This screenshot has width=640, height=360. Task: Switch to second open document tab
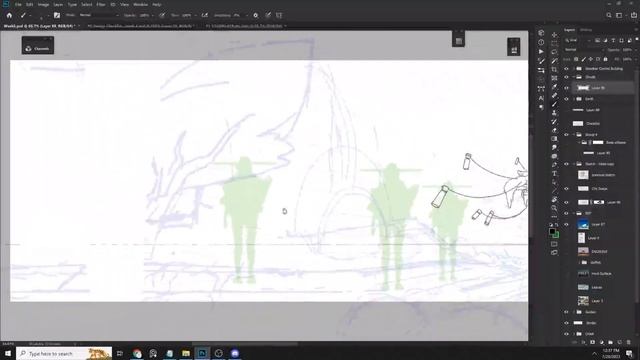tap(140, 26)
